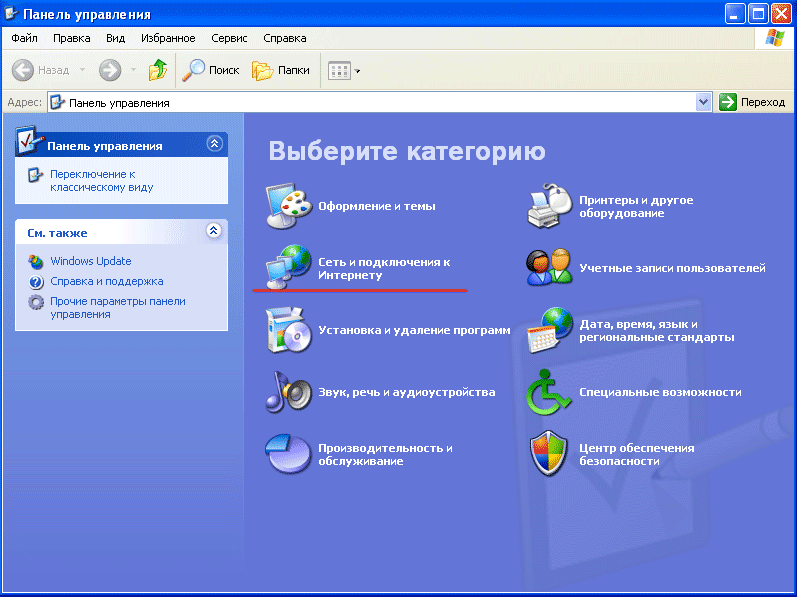Viewport: 797px width, 597px height.
Task: Open the Windows Update link
Action: [90, 262]
